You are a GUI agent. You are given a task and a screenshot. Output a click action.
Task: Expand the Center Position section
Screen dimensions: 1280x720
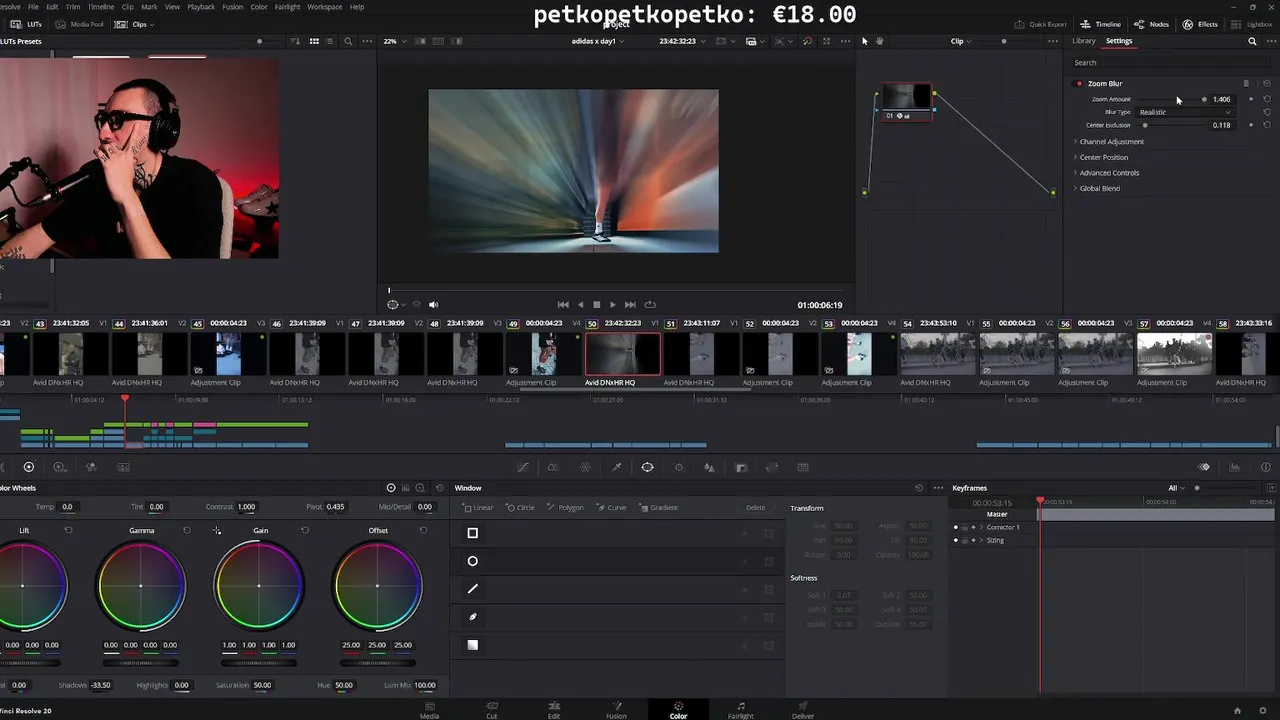tap(1102, 157)
